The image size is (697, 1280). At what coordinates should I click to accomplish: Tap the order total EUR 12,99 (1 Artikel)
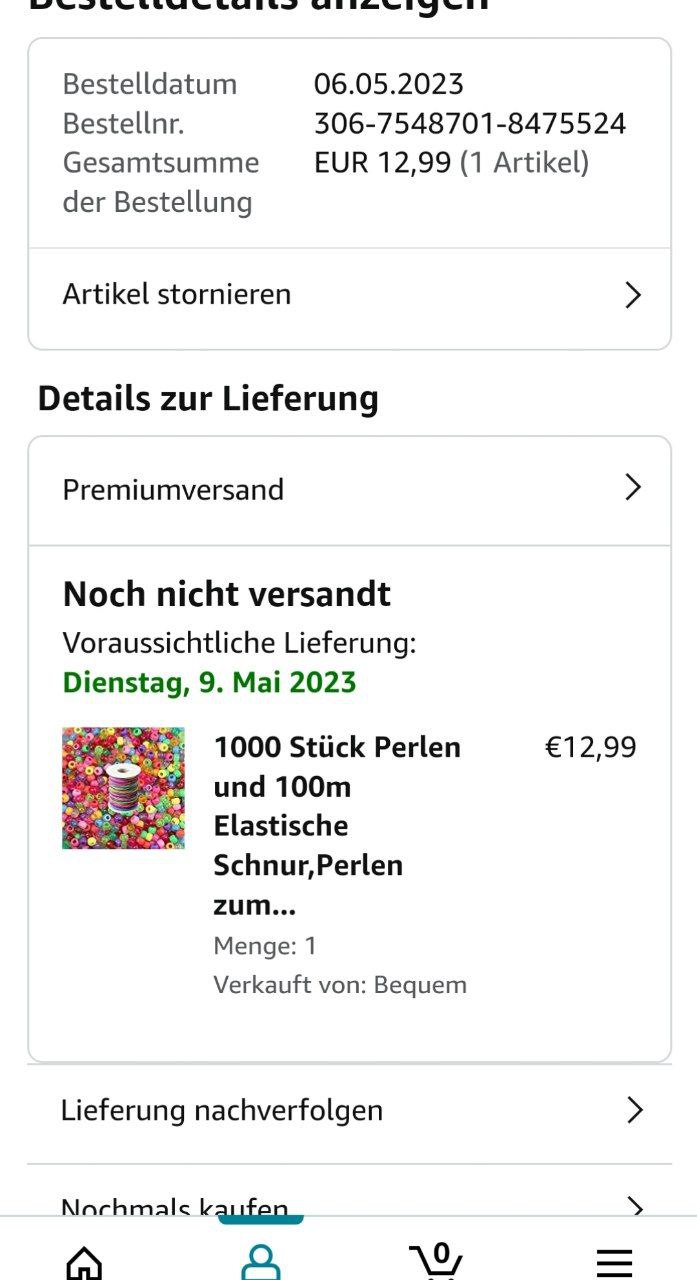point(451,163)
